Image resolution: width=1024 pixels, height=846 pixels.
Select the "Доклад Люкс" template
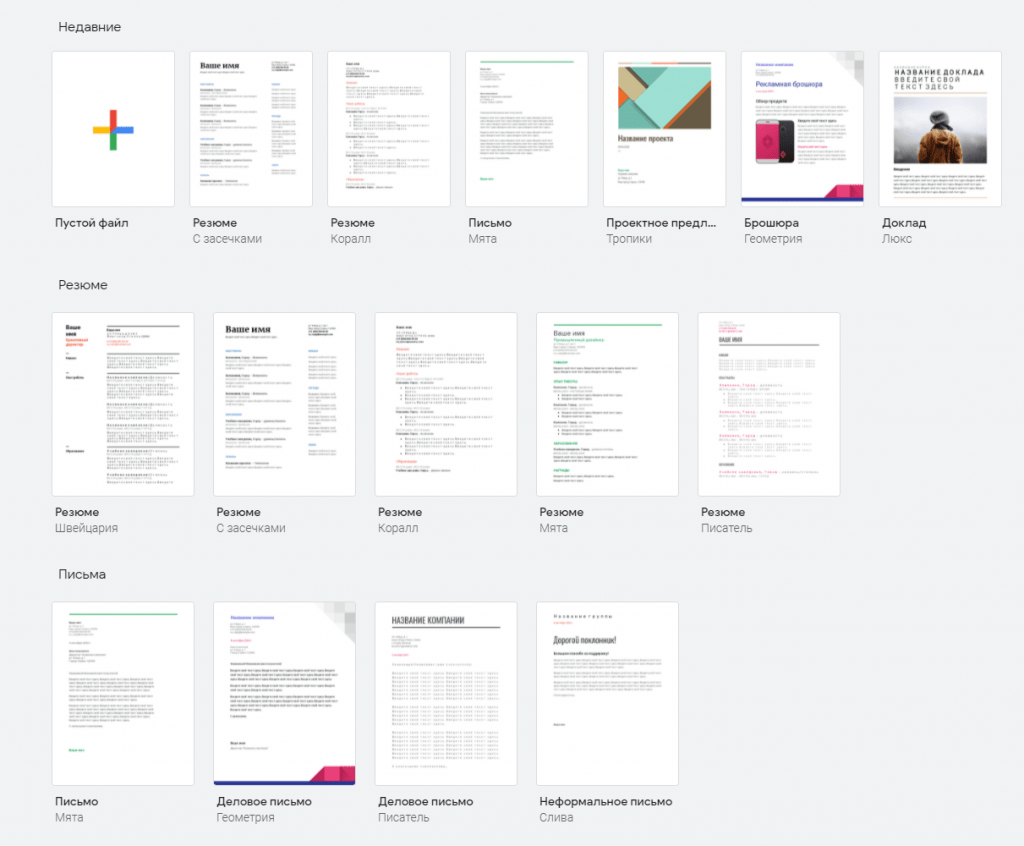940,128
